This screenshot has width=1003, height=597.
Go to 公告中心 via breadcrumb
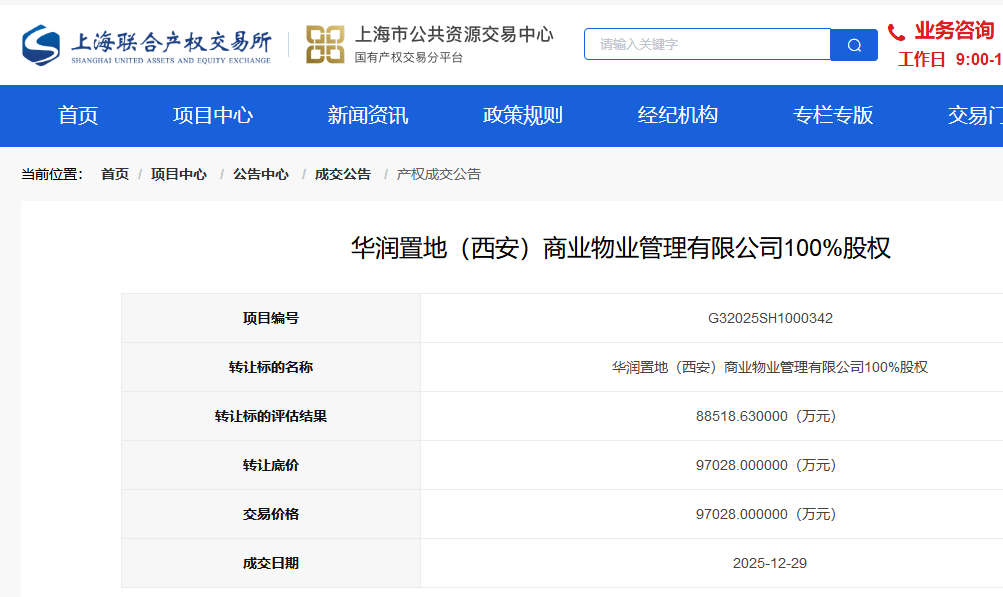coord(261,174)
